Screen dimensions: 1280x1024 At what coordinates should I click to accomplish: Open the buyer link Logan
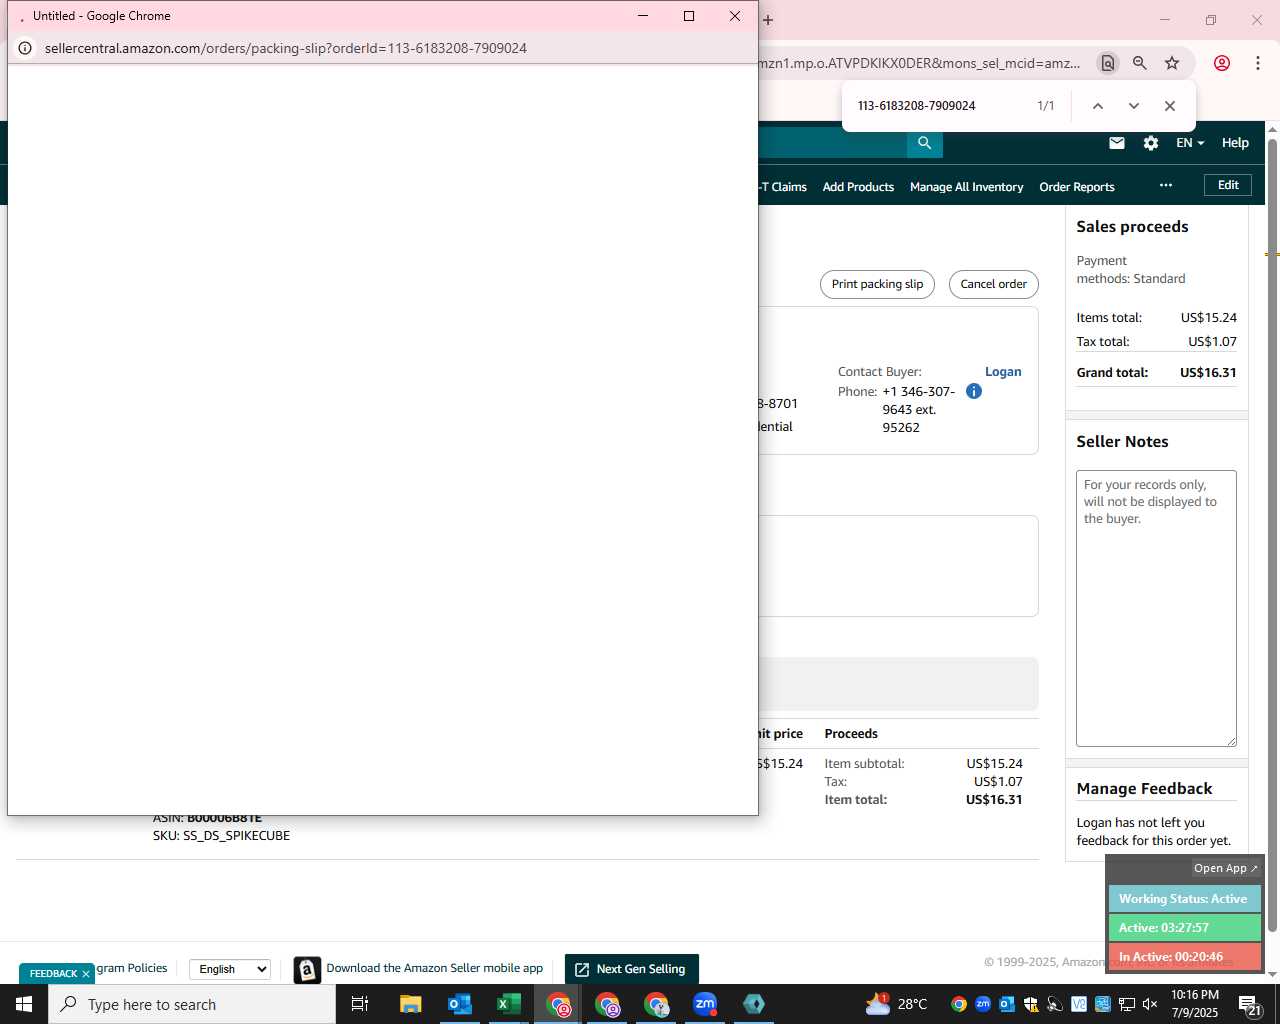[x=1003, y=372]
